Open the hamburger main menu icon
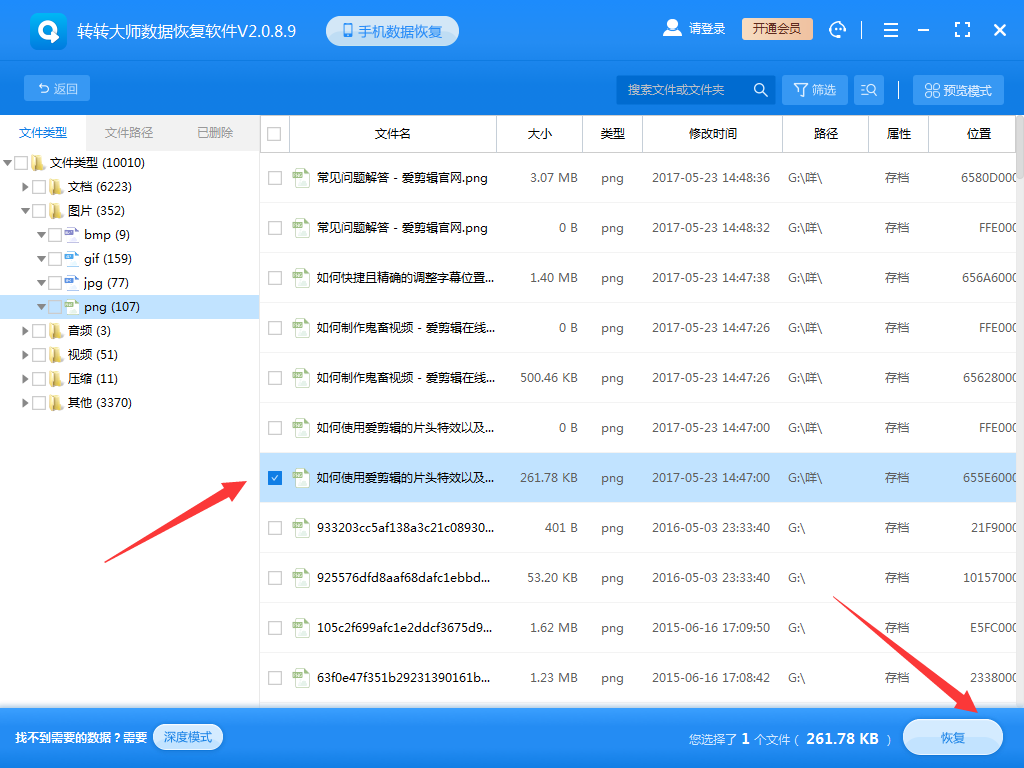The image size is (1024, 768). pos(891,30)
